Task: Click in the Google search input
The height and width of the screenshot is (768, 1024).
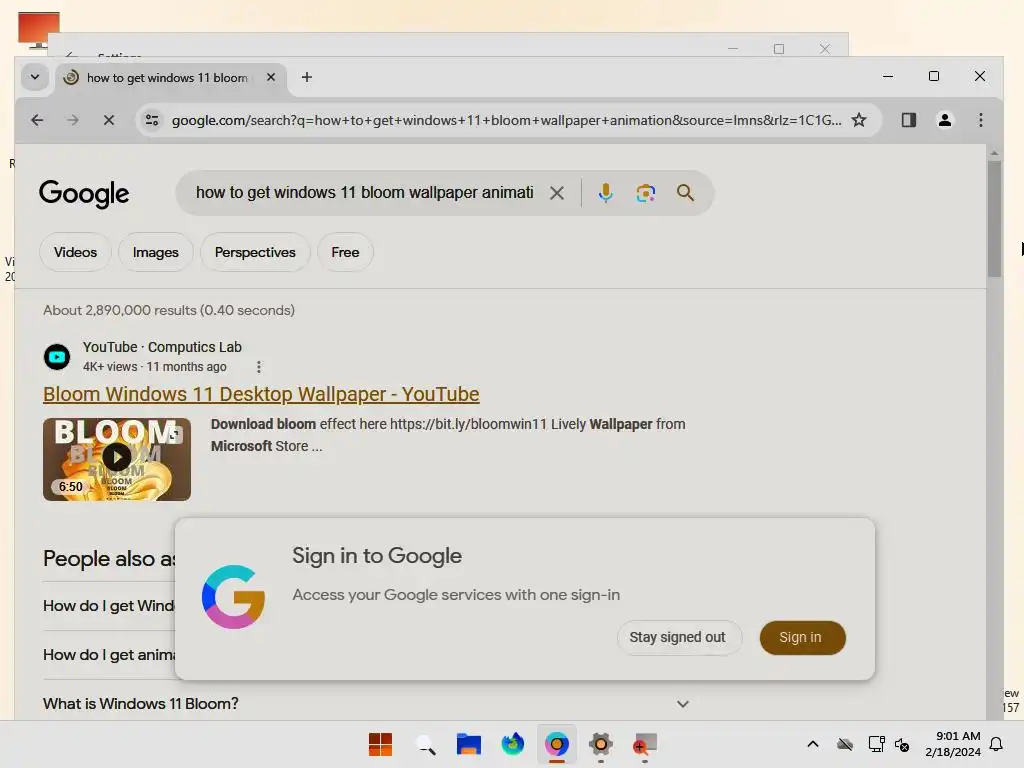Action: click(364, 193)
